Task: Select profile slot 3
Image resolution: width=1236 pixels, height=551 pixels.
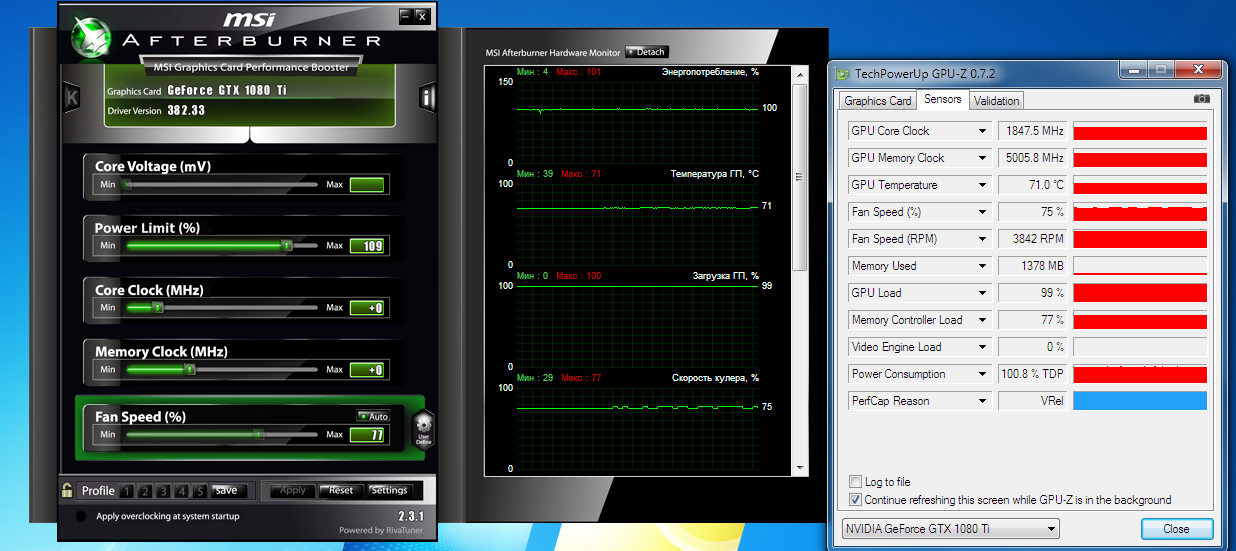Action: pyautogui.click(x=162, y=491)
